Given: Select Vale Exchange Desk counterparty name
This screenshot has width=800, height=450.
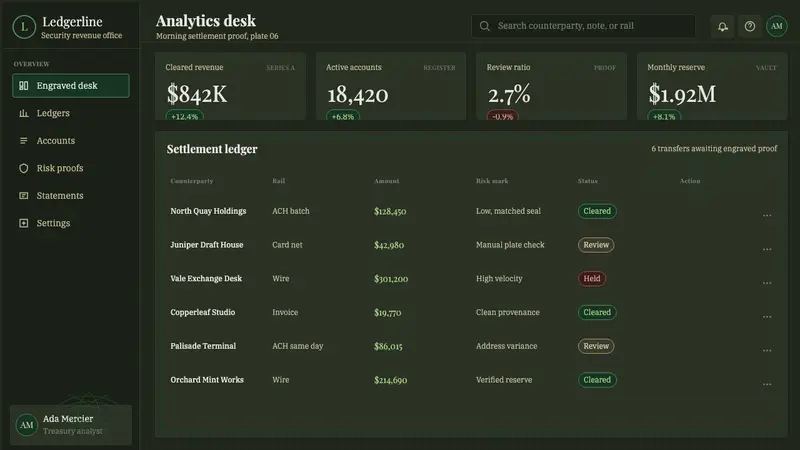Looking at the screenshot, I should coord(206,279).
